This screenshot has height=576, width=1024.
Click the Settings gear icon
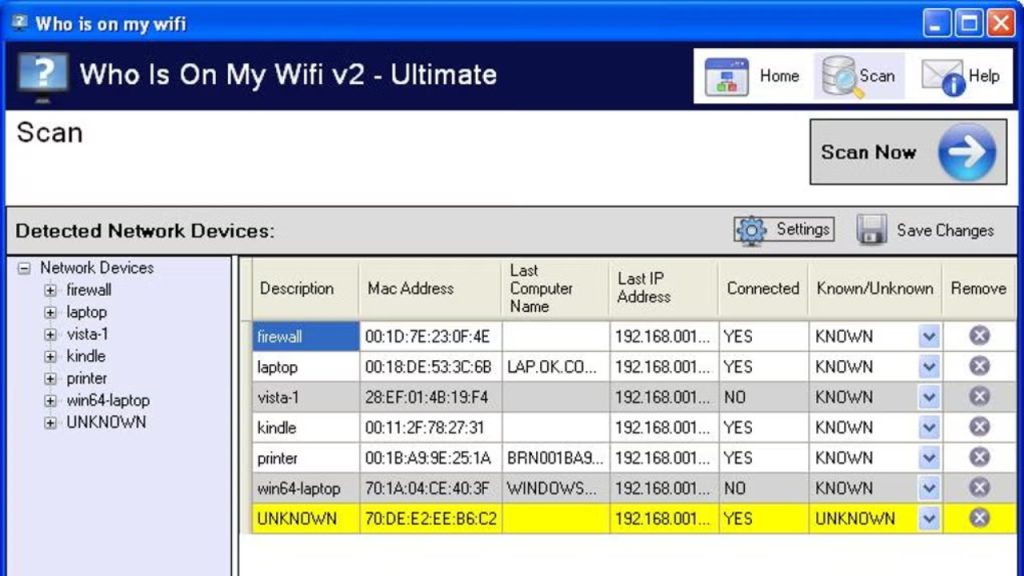coord(751,230)
